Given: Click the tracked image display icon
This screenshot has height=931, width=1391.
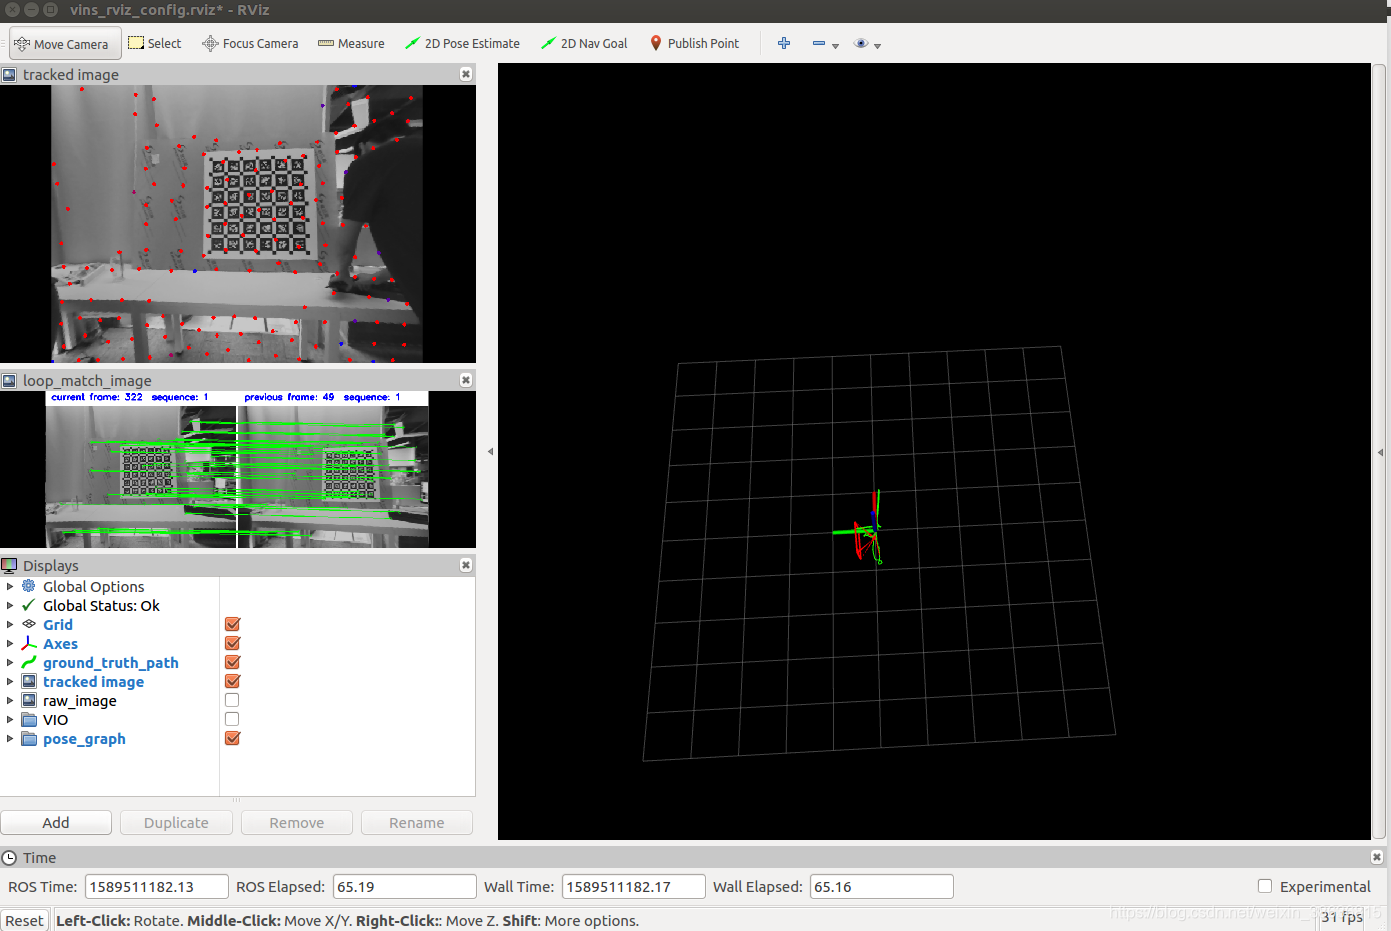Looking at the screenshot, I should click(x=29, y=681).
